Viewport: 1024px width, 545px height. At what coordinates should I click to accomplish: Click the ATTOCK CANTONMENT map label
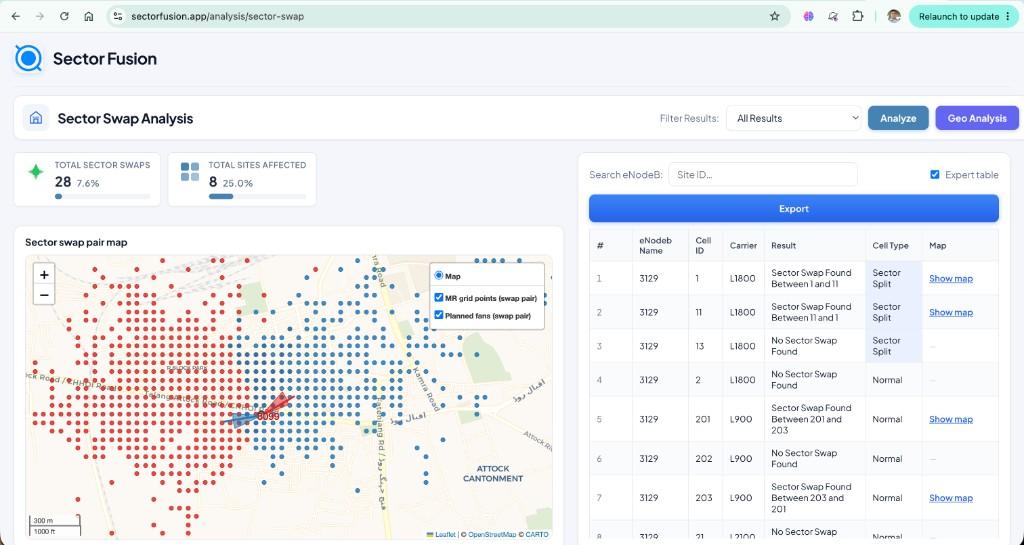(x=493, y=473)
